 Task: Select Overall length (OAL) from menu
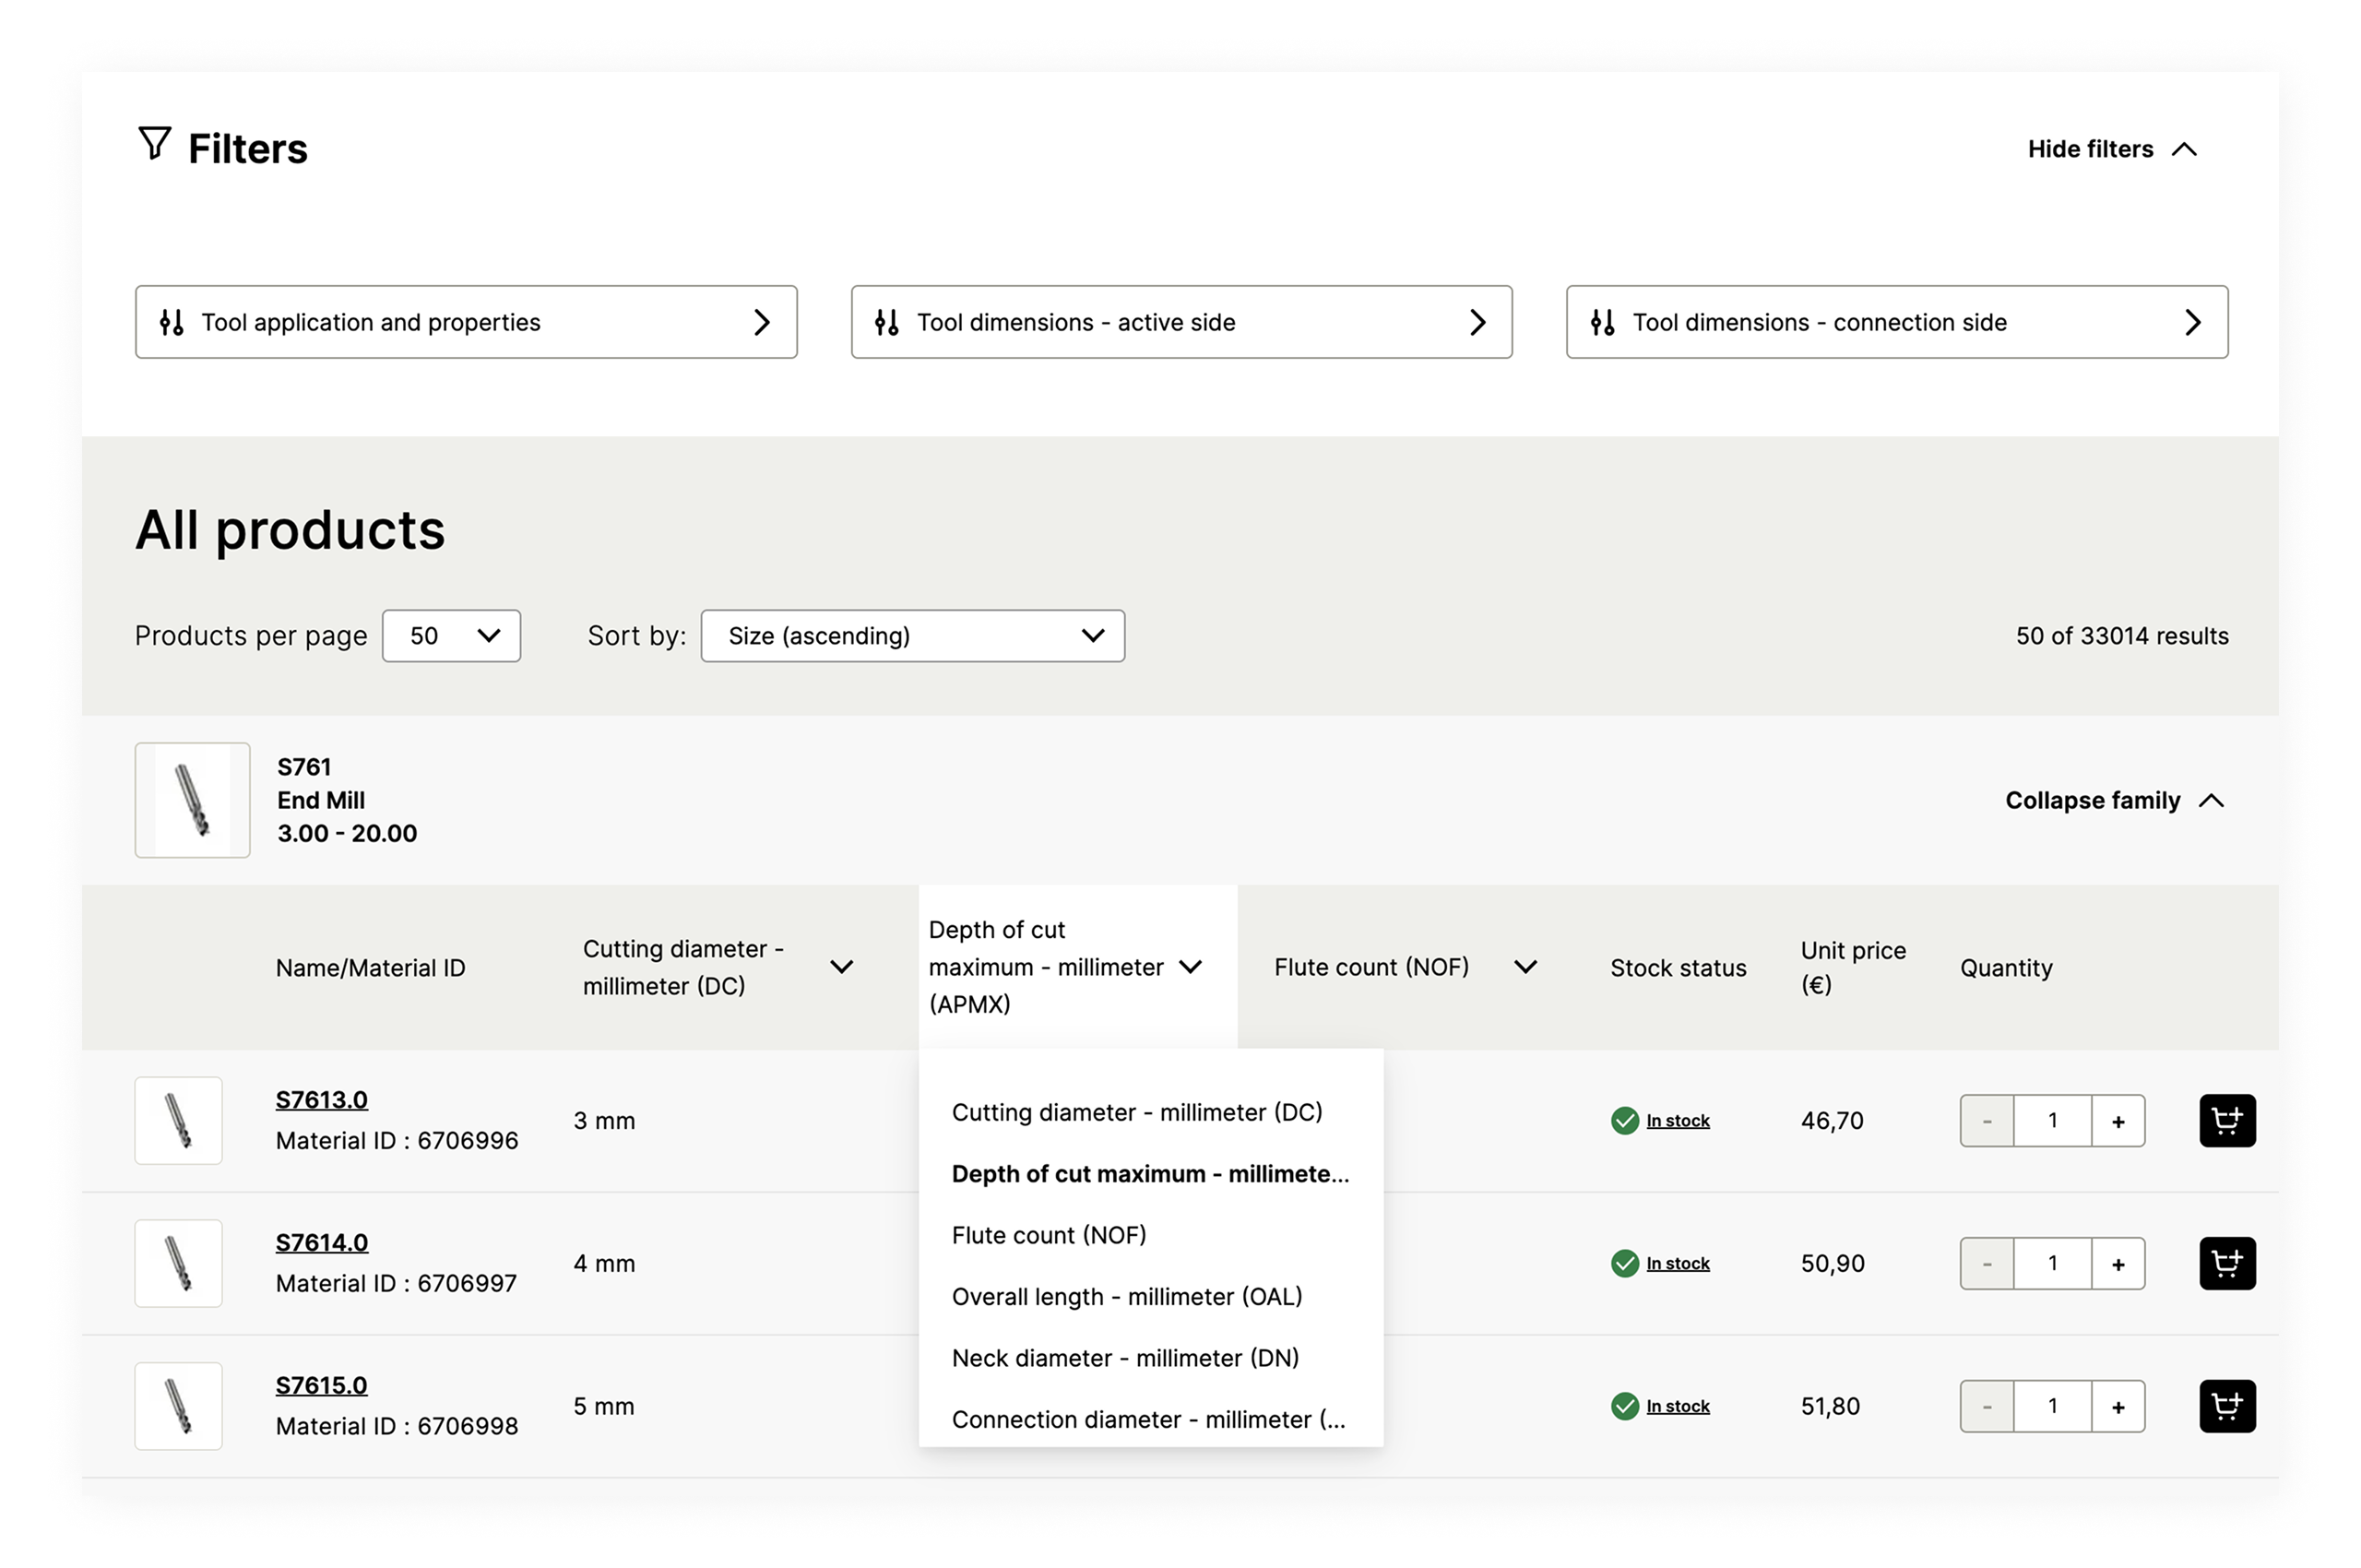tap(1126, 1296)
